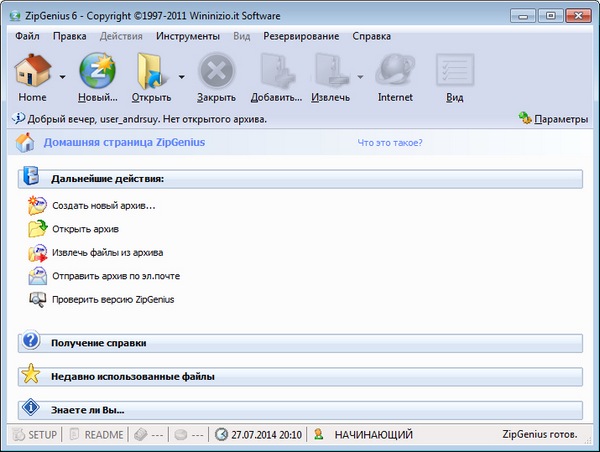Click the Internet toolbar icon
Image resolution: width=600 pixels, height=452 pixels.
(395, 71)
